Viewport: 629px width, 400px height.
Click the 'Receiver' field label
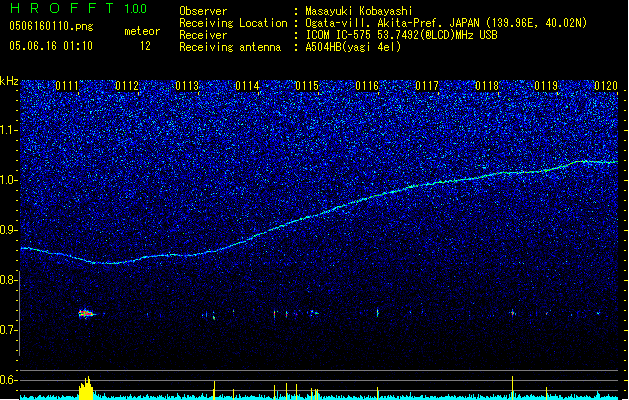point(203,35)
